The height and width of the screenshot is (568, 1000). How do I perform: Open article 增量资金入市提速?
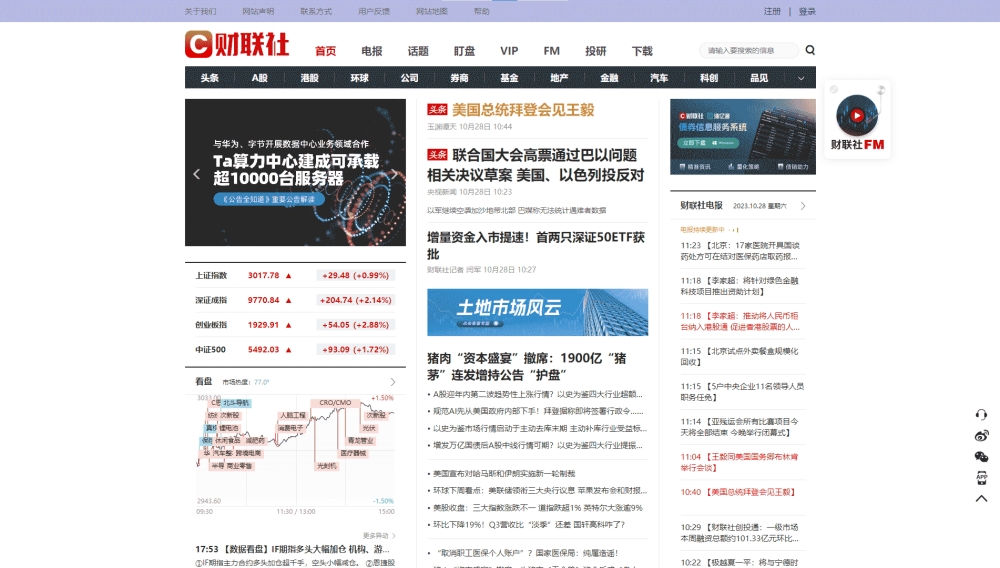[536, 245]
